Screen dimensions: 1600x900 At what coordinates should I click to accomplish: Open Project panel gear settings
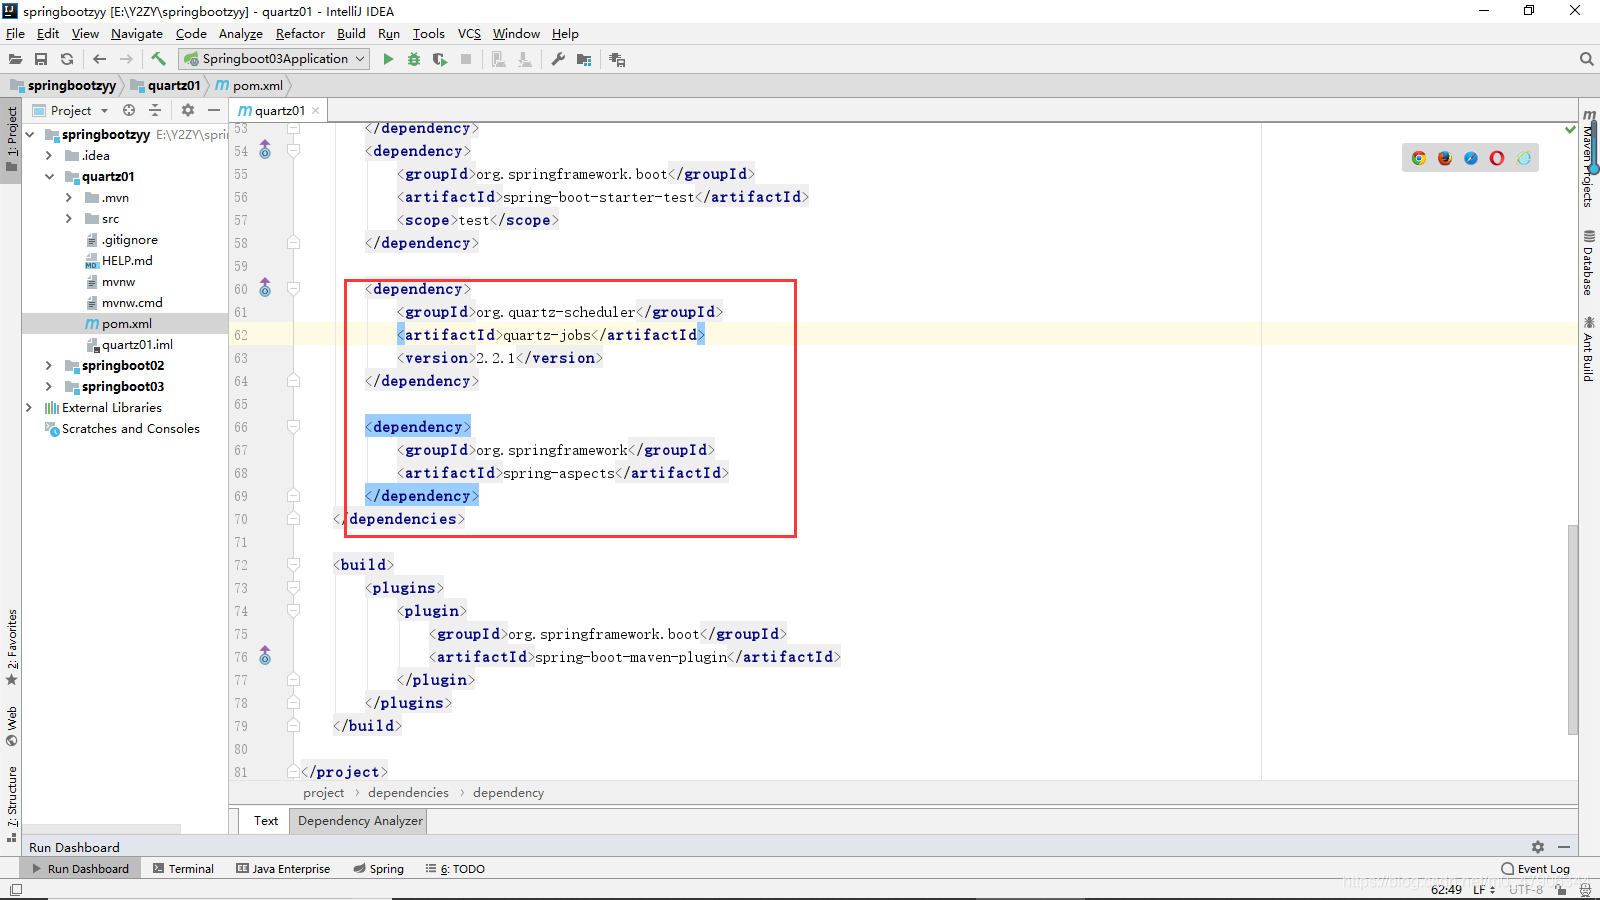point(188,110)
